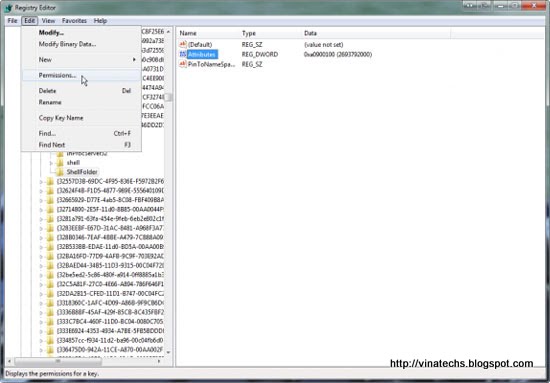This screenshot has width=550, height=383.
Task: Open the View menu
Action: [48, 21]
